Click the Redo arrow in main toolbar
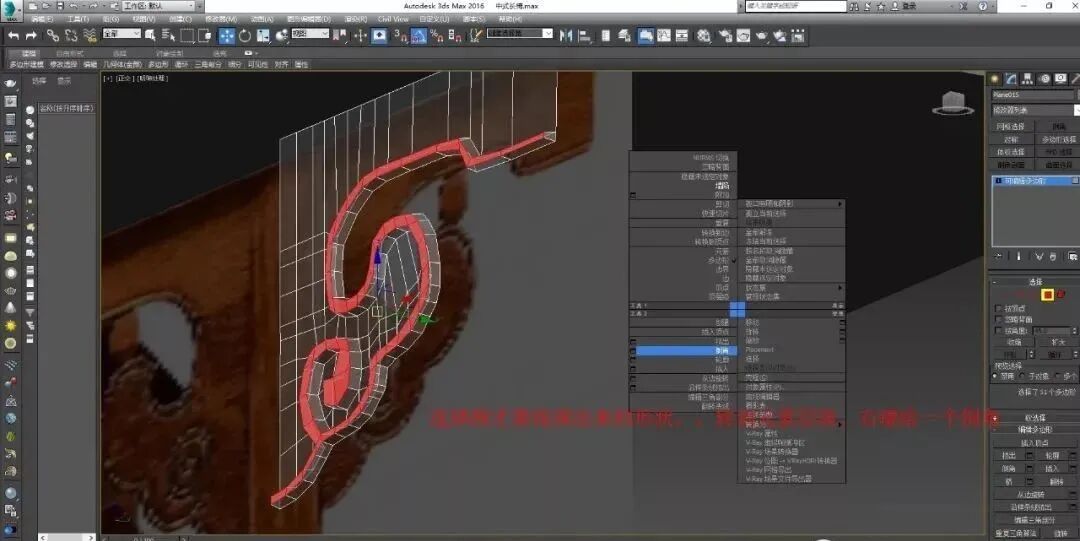Screen dimensions: 1080x541 tap(31, 36)
